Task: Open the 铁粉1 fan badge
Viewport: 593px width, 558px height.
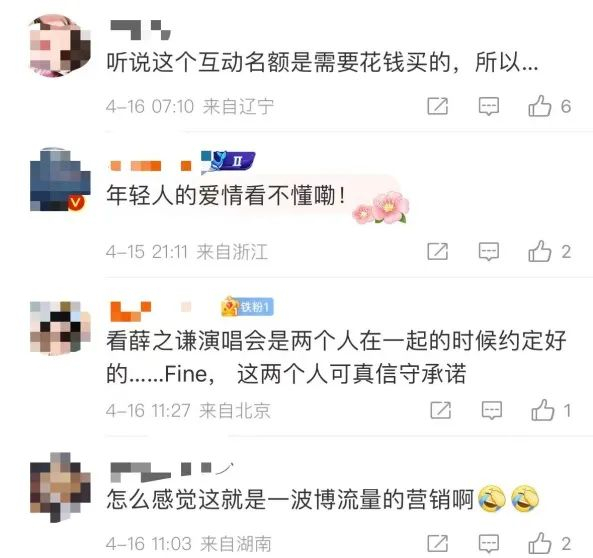Action: [247, 306]
